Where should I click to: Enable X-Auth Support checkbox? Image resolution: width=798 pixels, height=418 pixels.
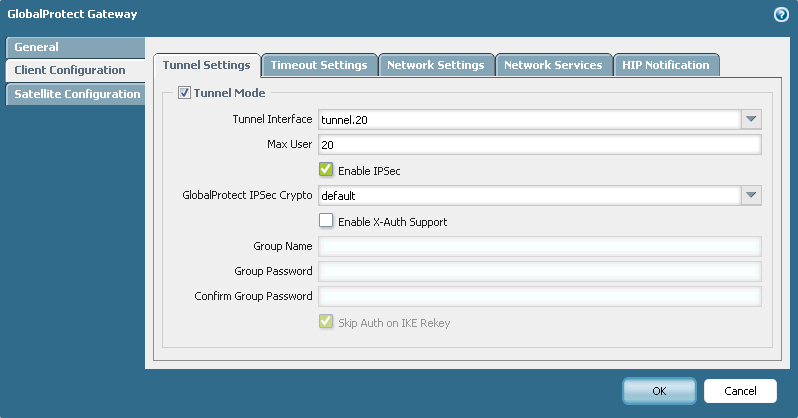click(x=325, y=221)
